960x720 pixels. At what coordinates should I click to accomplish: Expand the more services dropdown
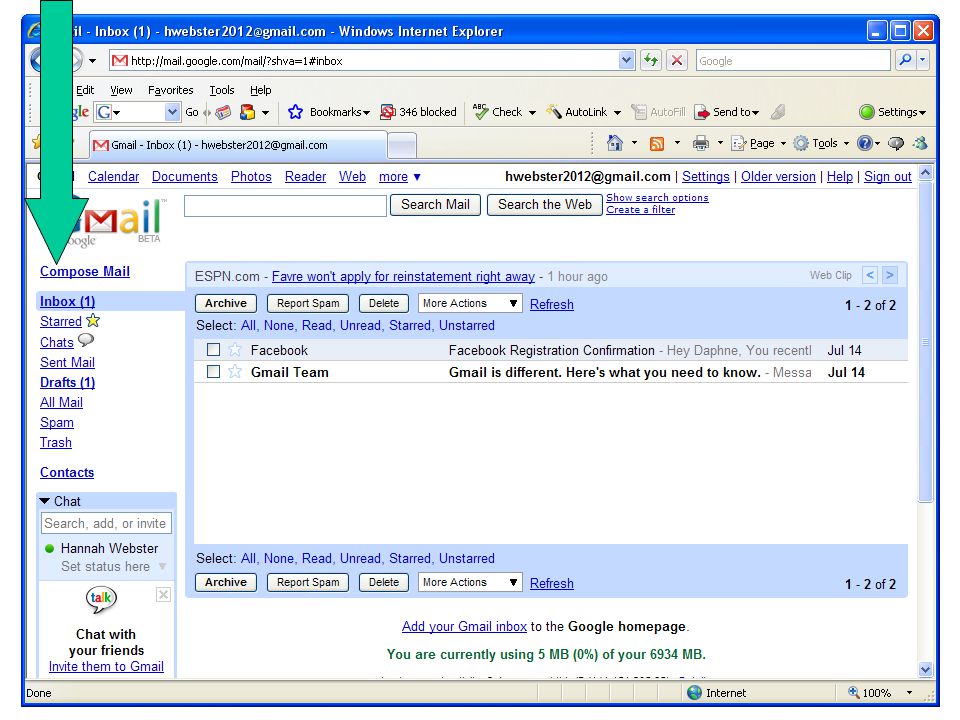coord(400,177)
